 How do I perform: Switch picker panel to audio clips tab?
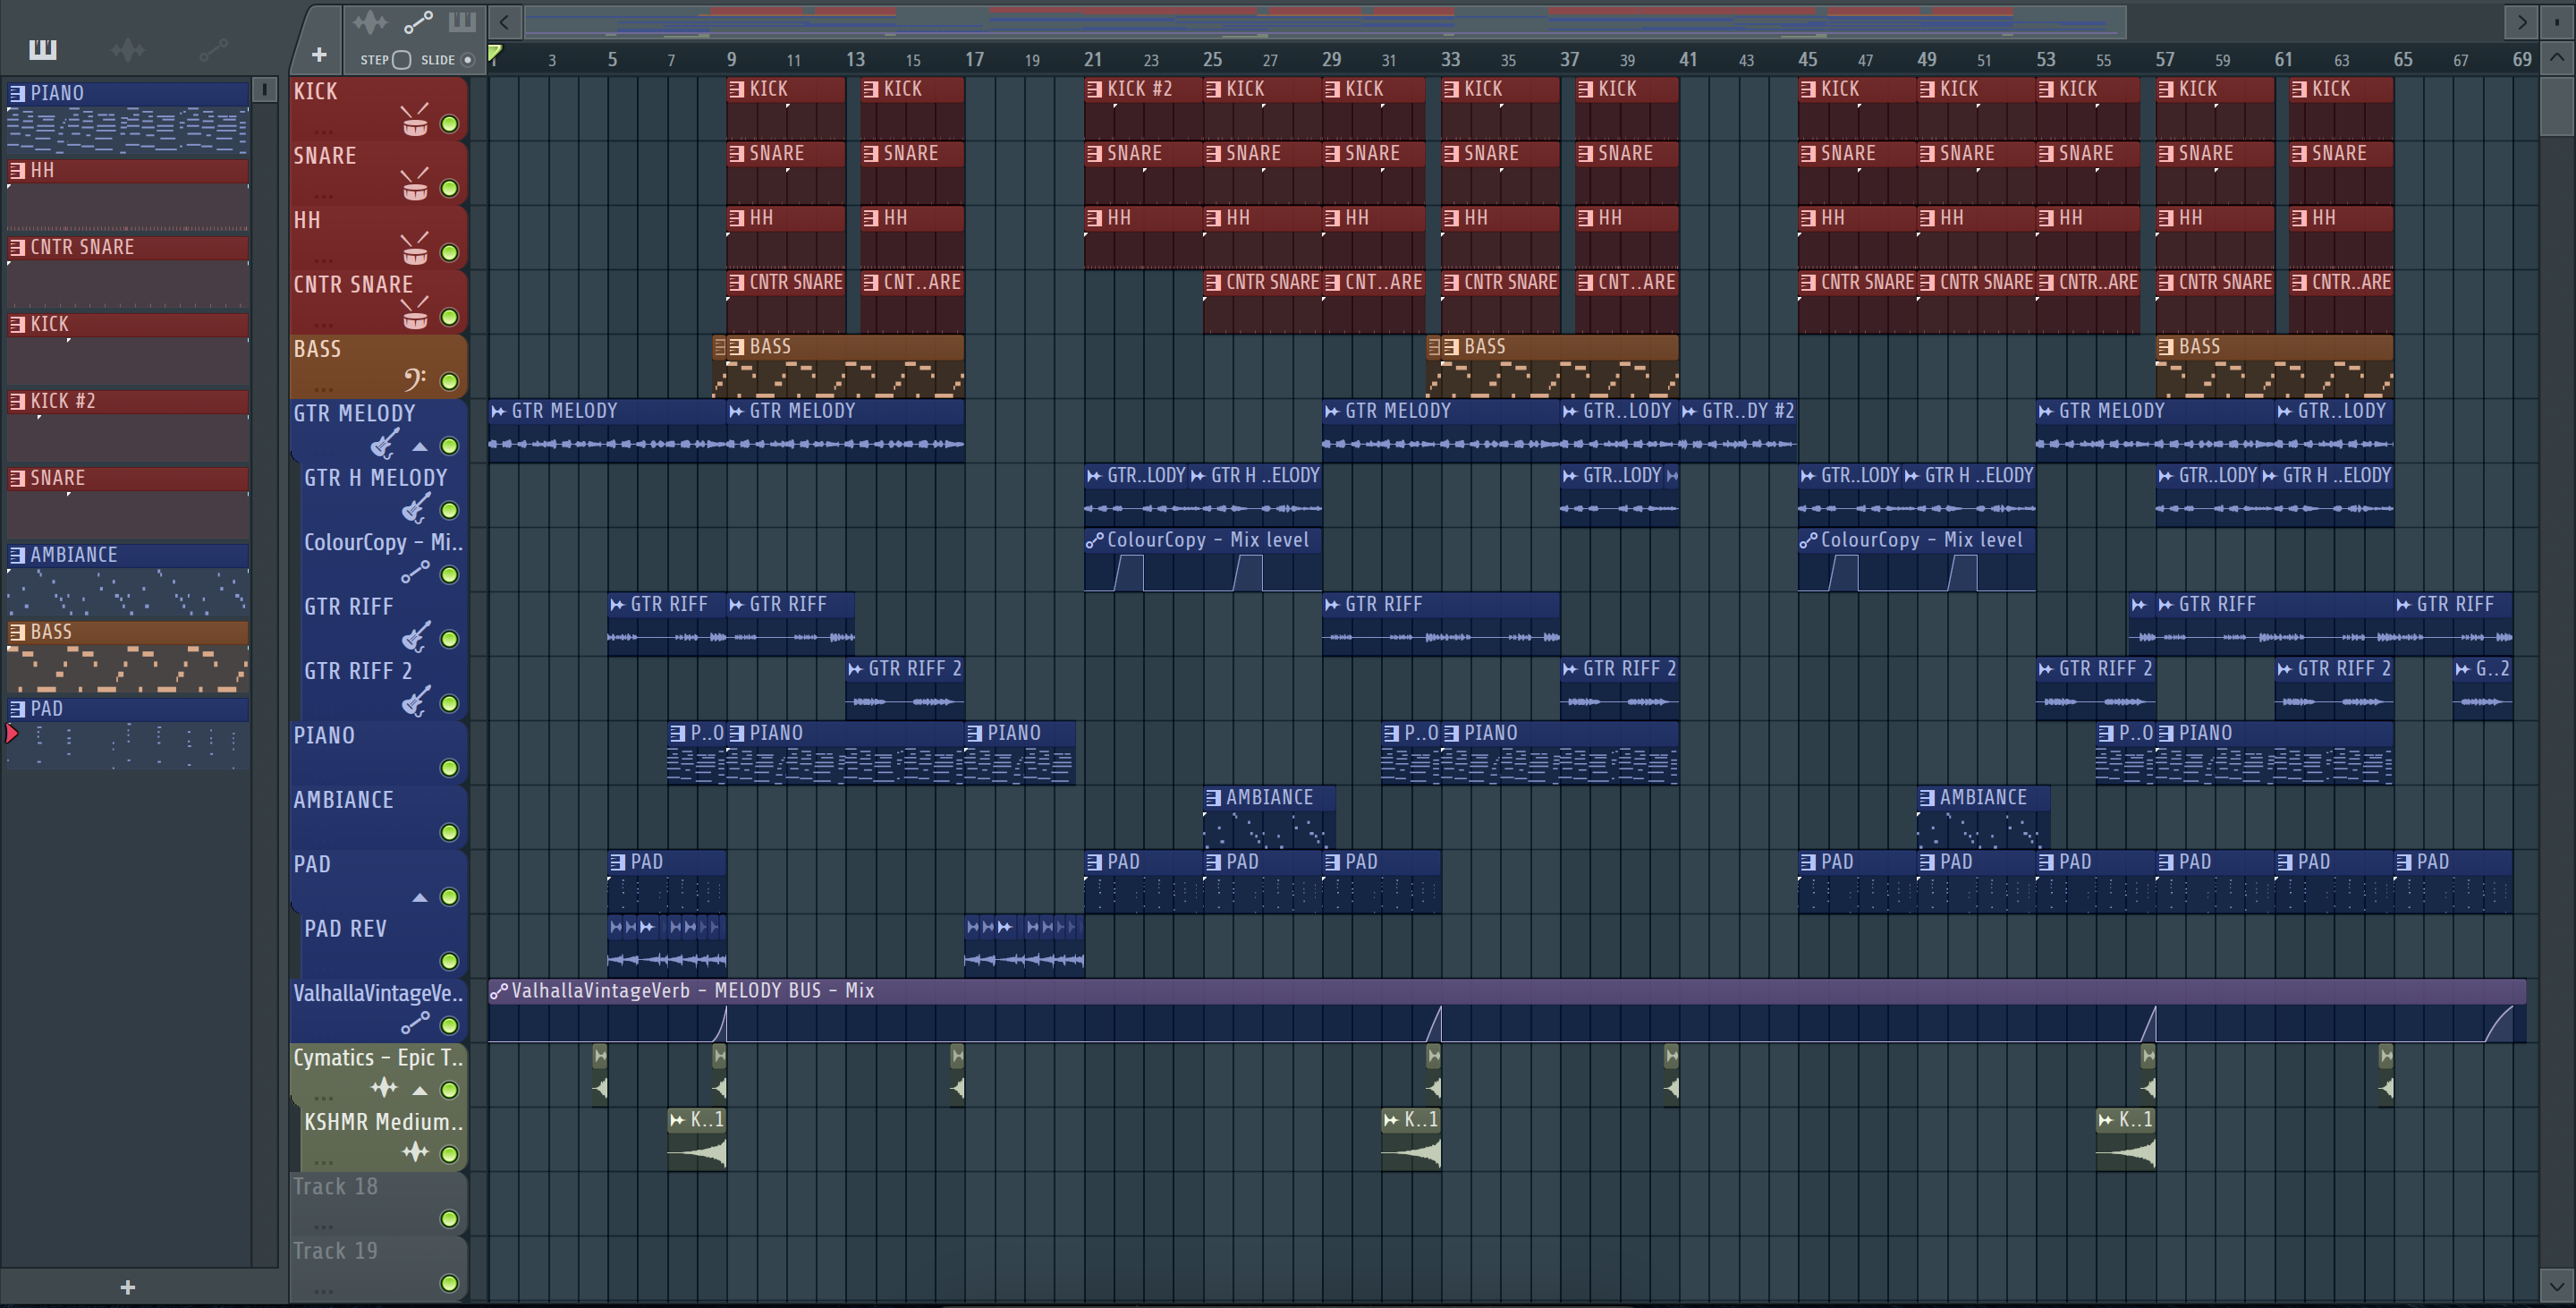127,49
